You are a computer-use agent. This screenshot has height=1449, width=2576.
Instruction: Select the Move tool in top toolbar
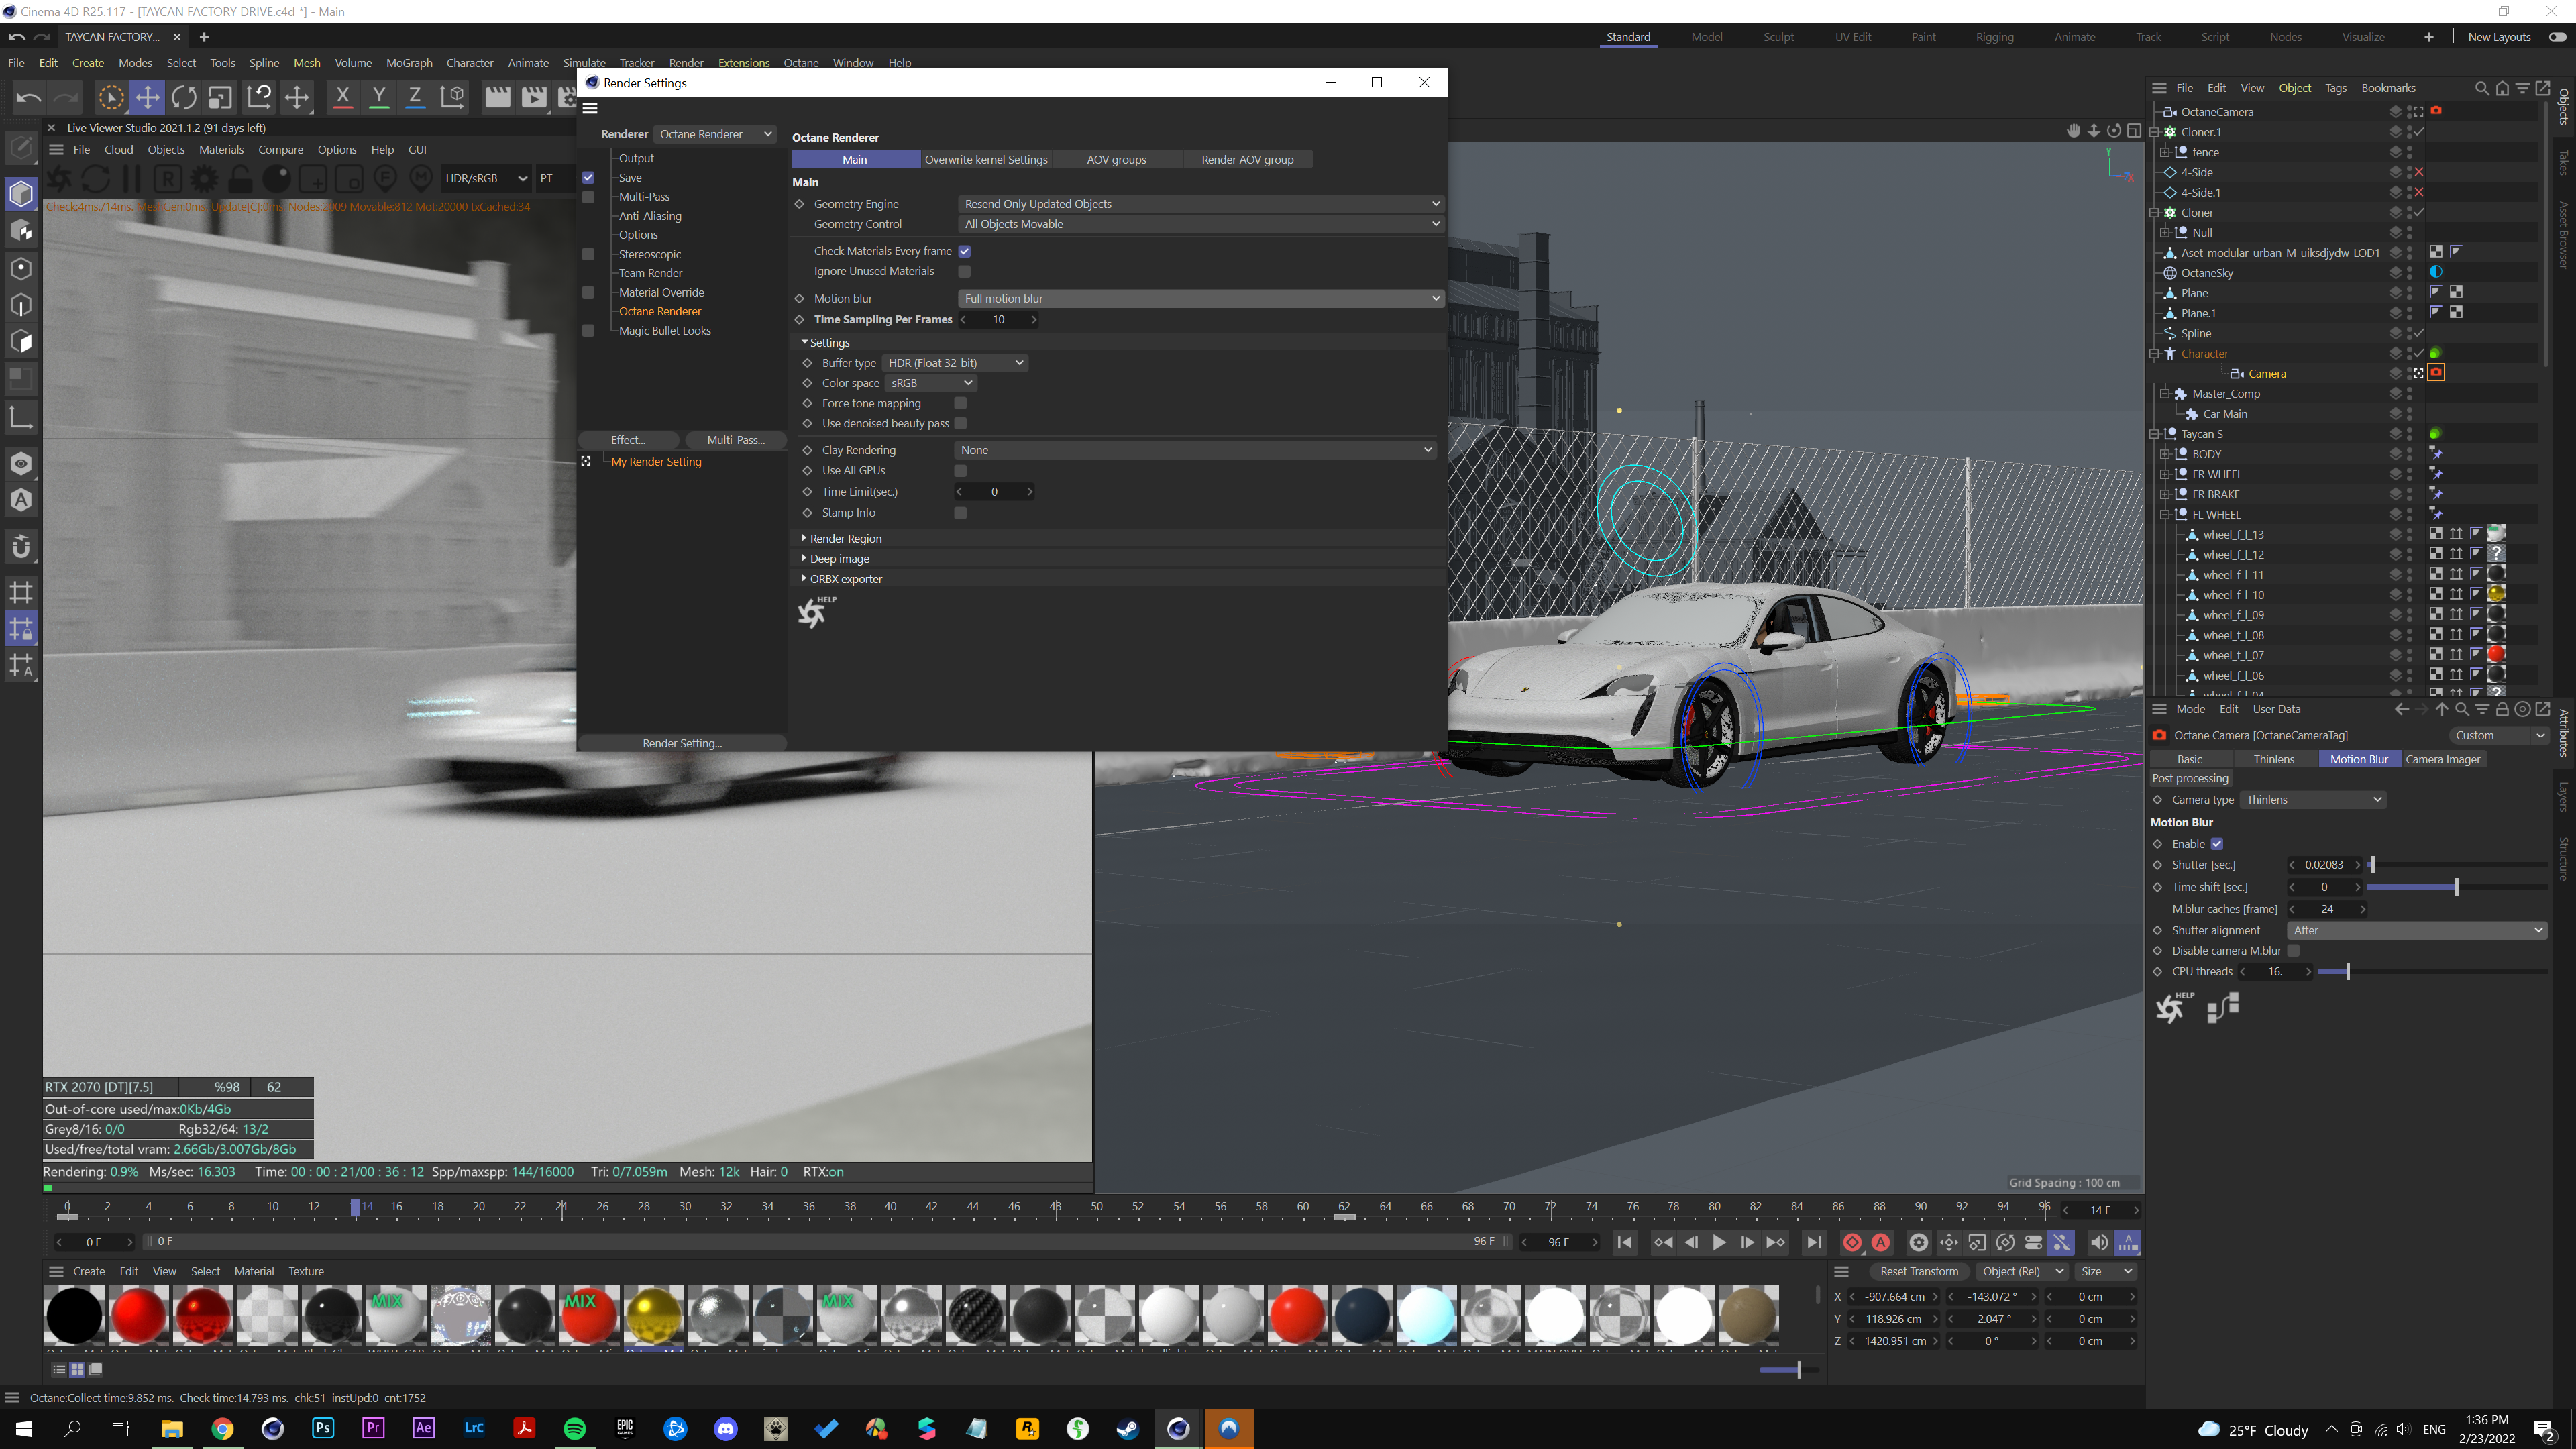(x=147, y=97)
